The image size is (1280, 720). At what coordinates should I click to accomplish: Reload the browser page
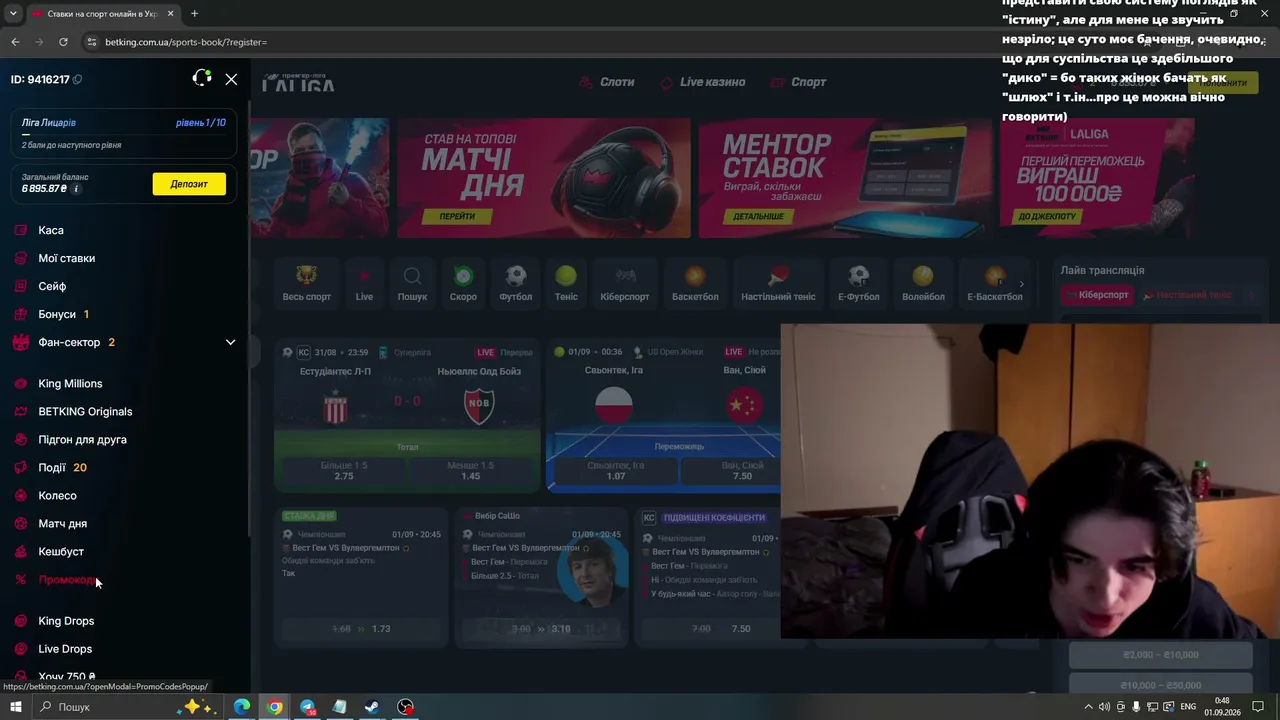63,42
